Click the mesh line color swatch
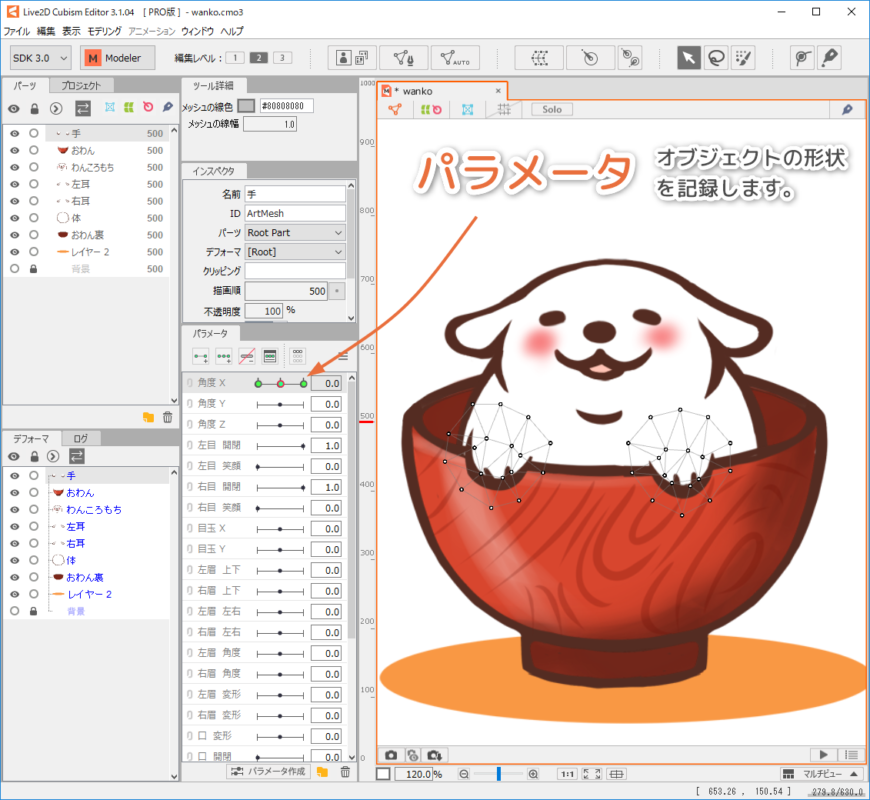This screenshot has height=800, width=870. [246, 106]
